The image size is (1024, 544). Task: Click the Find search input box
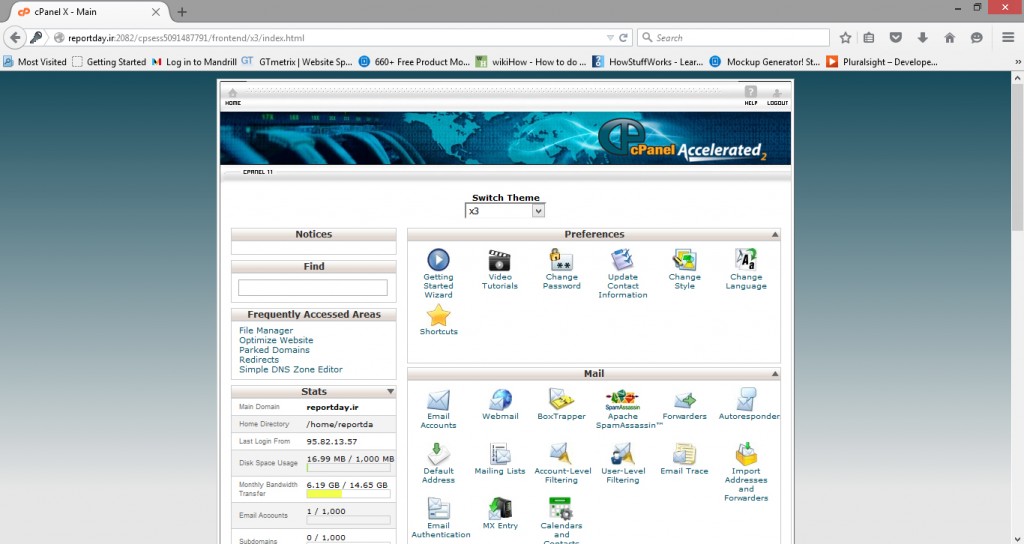(312, 288)
